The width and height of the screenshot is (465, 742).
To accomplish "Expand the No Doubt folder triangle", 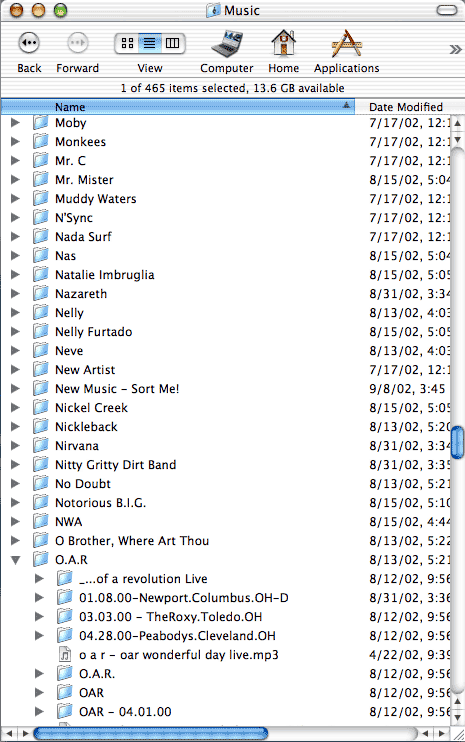I will coord(15,484).
